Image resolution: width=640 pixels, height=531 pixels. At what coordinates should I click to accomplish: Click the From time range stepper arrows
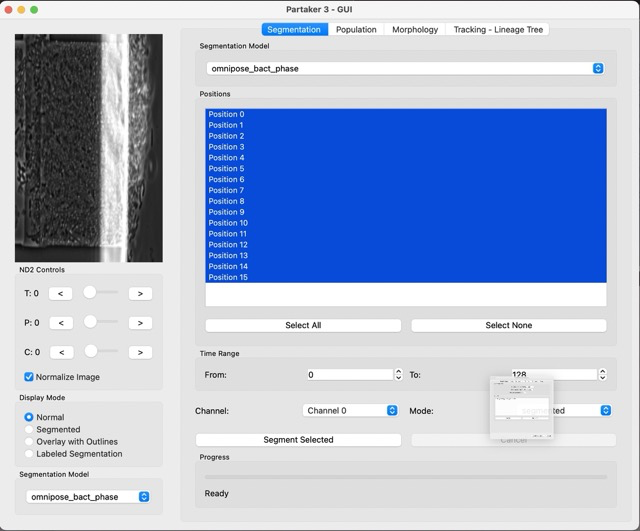point(398,375)
